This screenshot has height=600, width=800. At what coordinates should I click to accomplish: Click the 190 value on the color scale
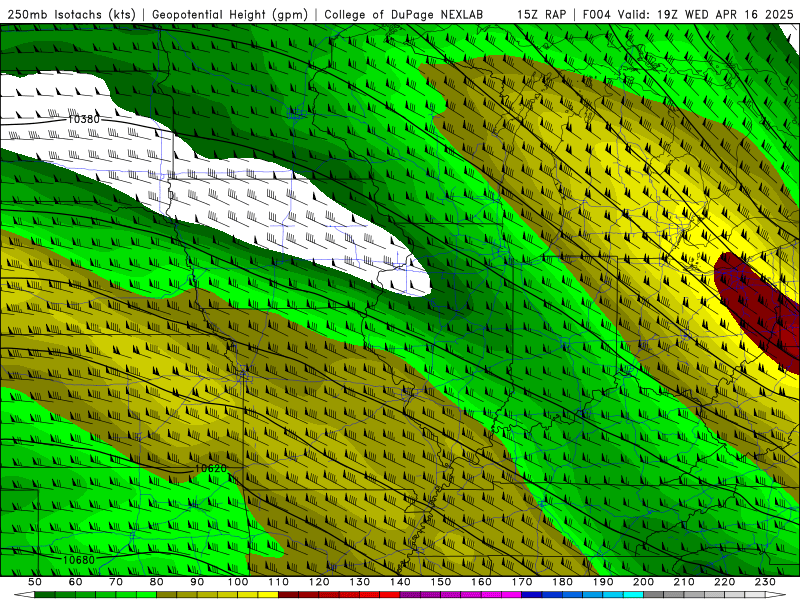[603, 582]
